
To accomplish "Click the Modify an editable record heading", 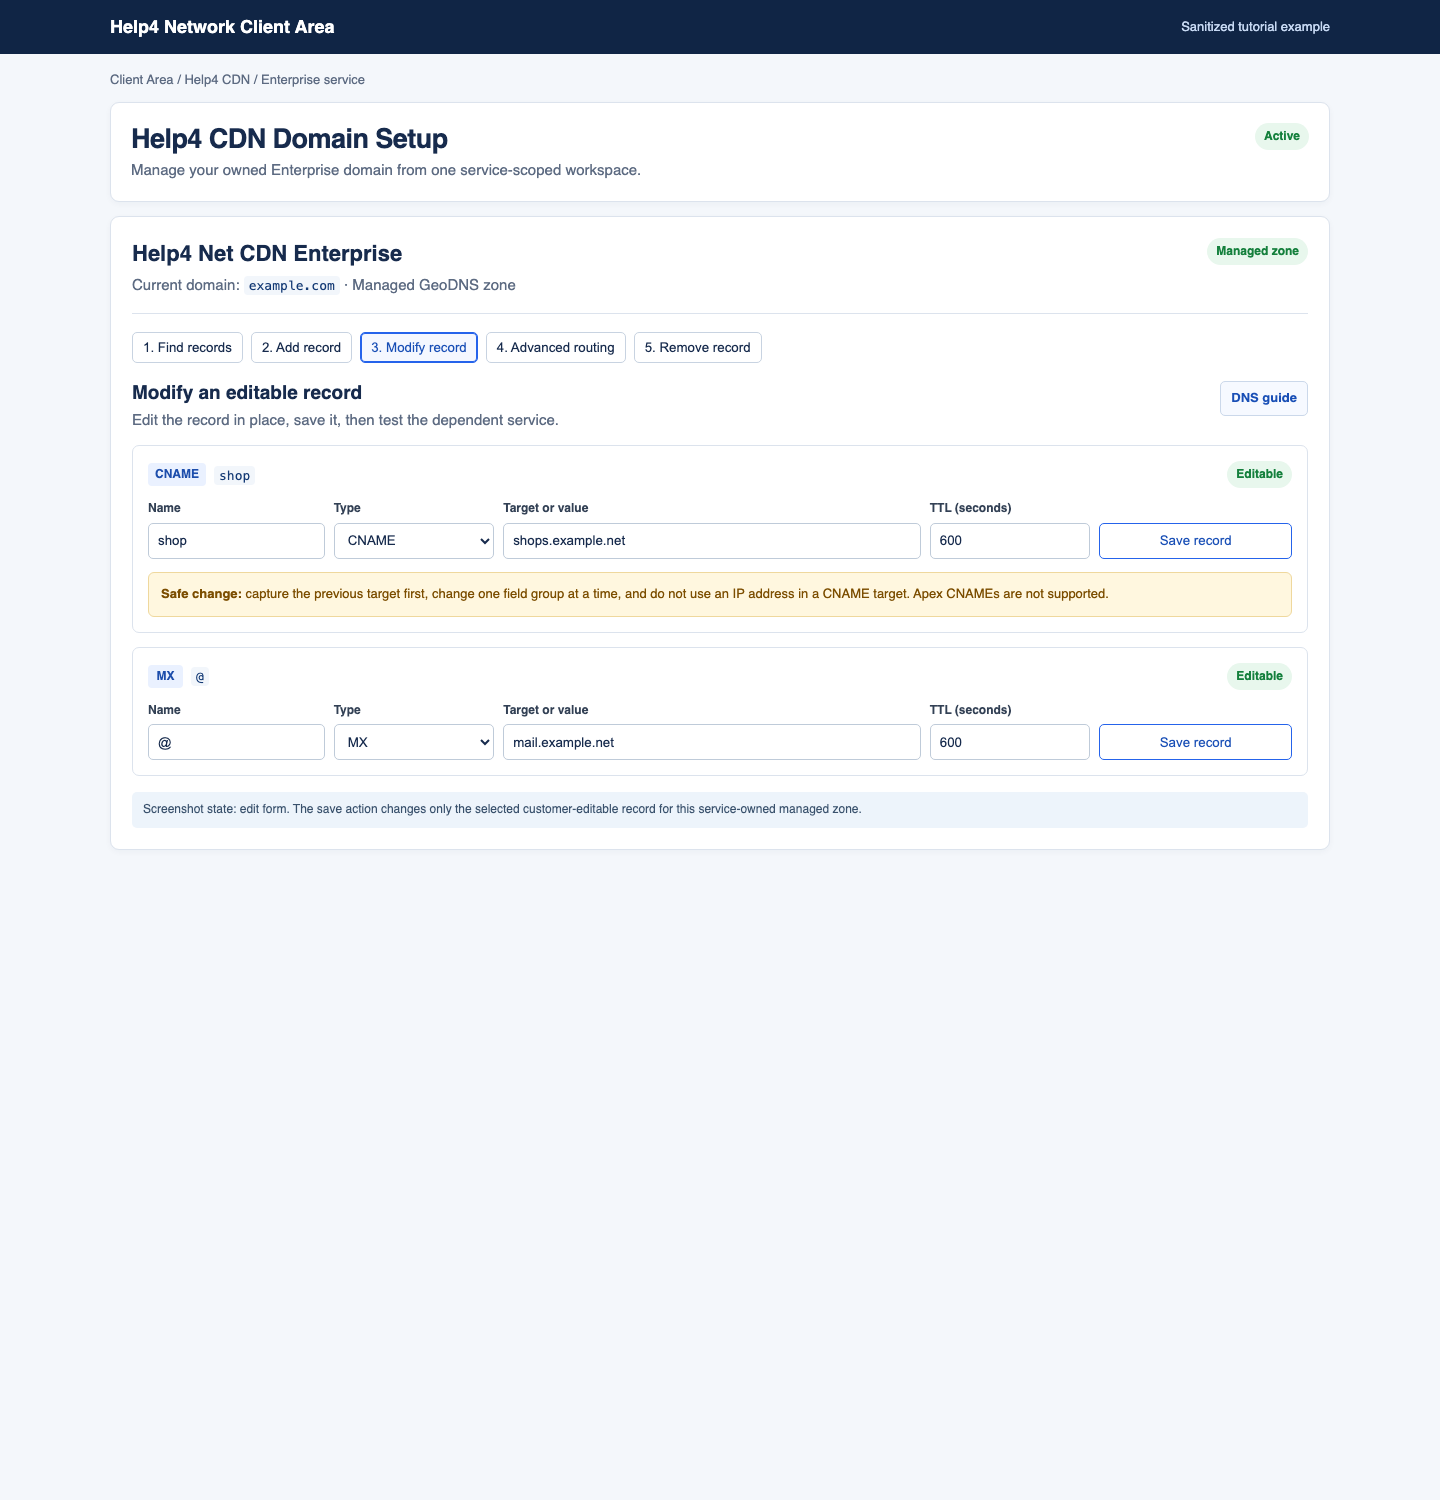I will pyautogui.click(x=247, y=393).
